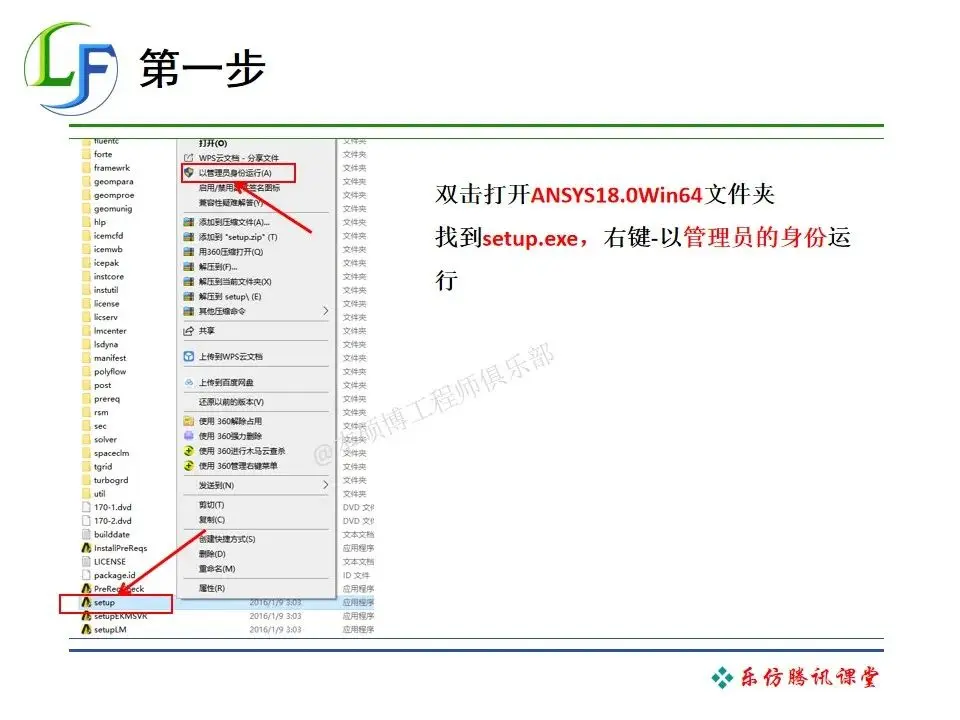Click the WPS cloud share file icon
960x720 pixels.
pyautogui.click(x=189, y=158)
